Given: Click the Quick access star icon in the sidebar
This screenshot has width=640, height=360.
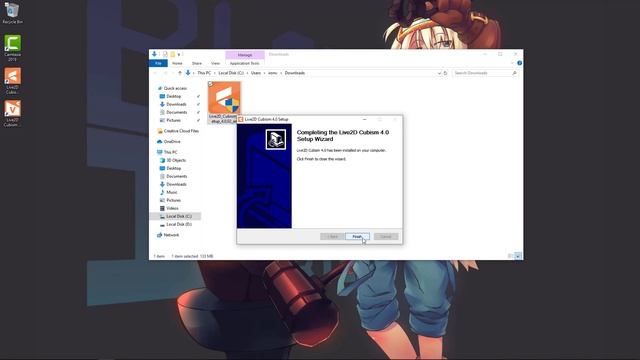Looking at the screenshot, I should coord(160,88).
